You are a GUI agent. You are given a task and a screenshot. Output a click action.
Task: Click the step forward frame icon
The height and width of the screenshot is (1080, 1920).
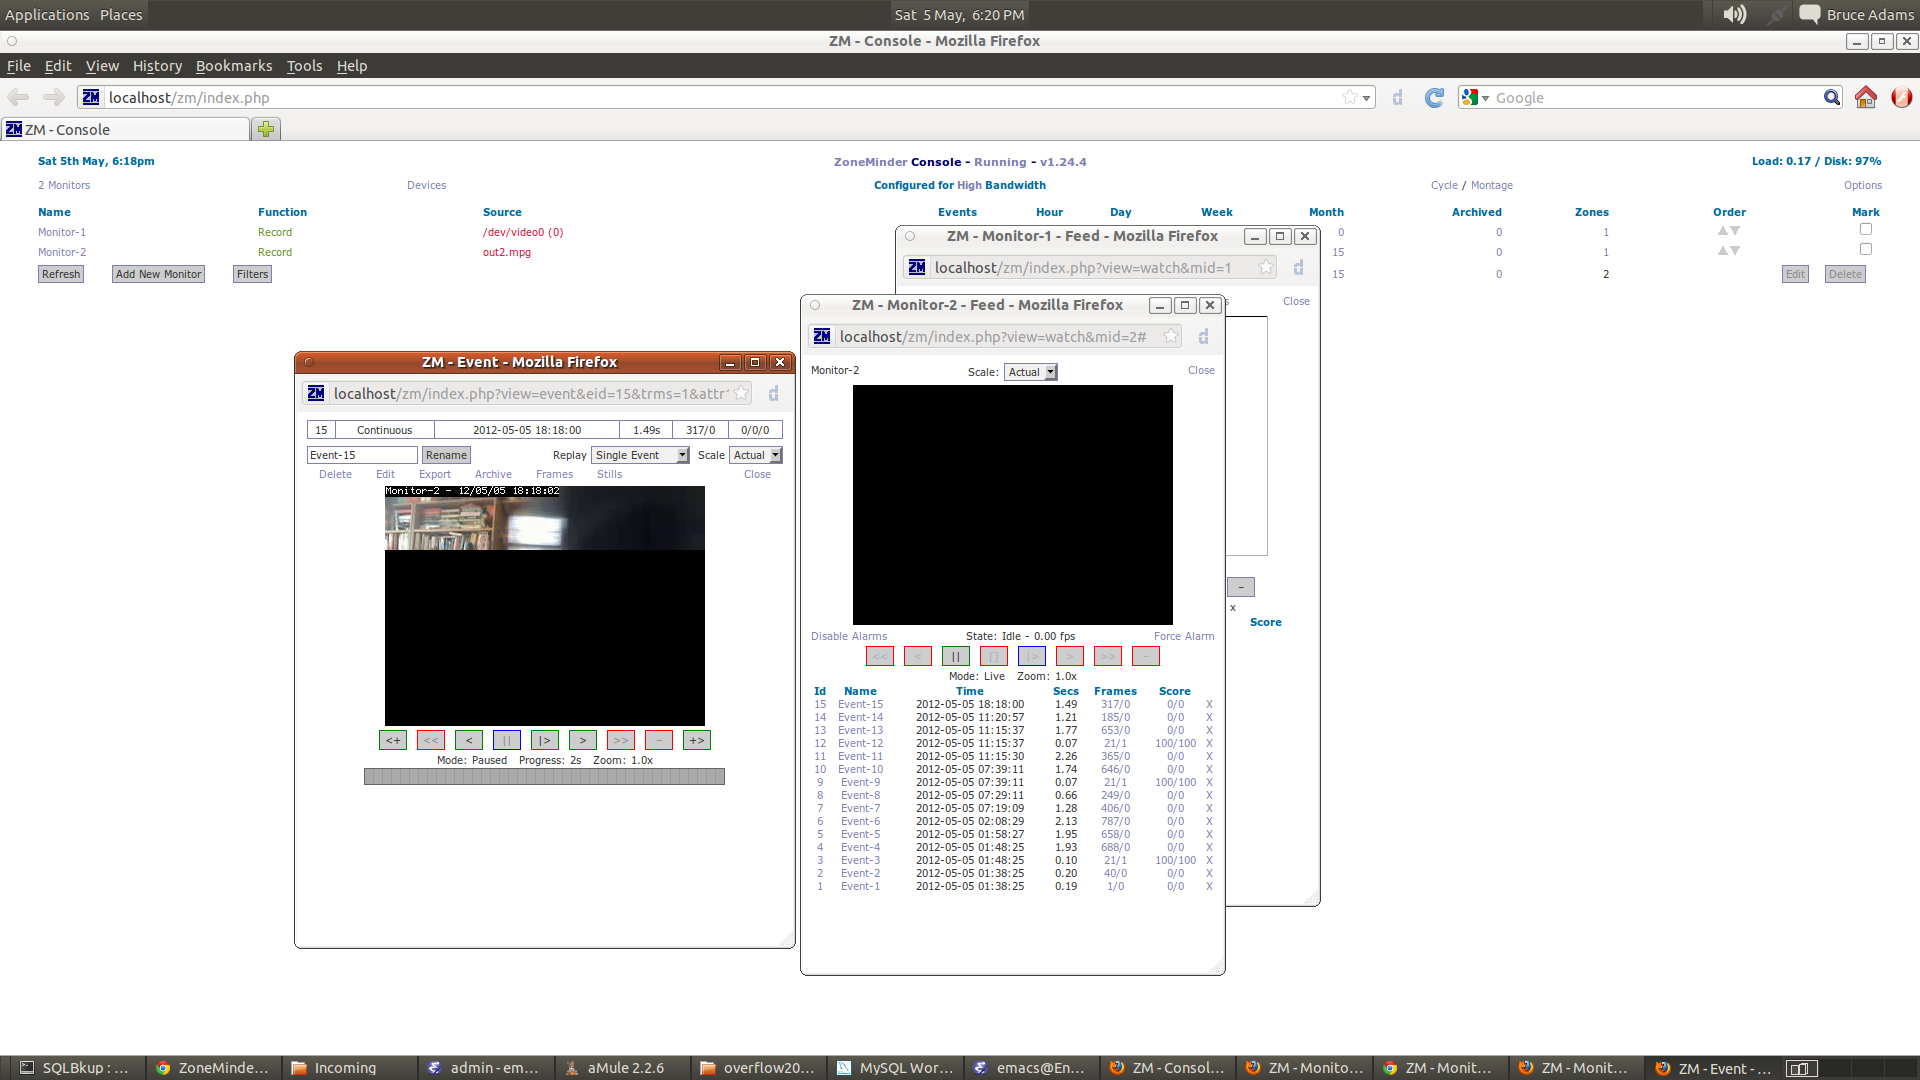545,740
